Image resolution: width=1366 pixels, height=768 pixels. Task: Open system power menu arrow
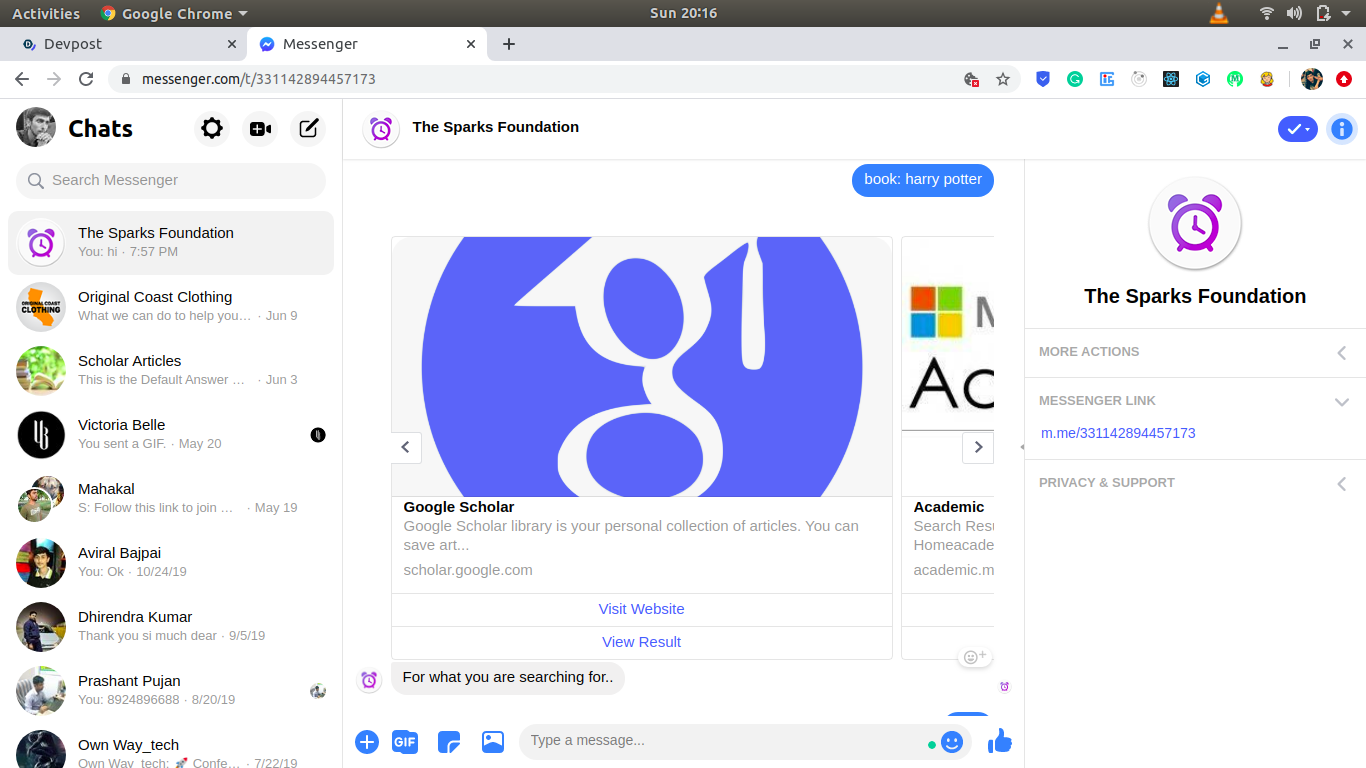(1347, 14)
